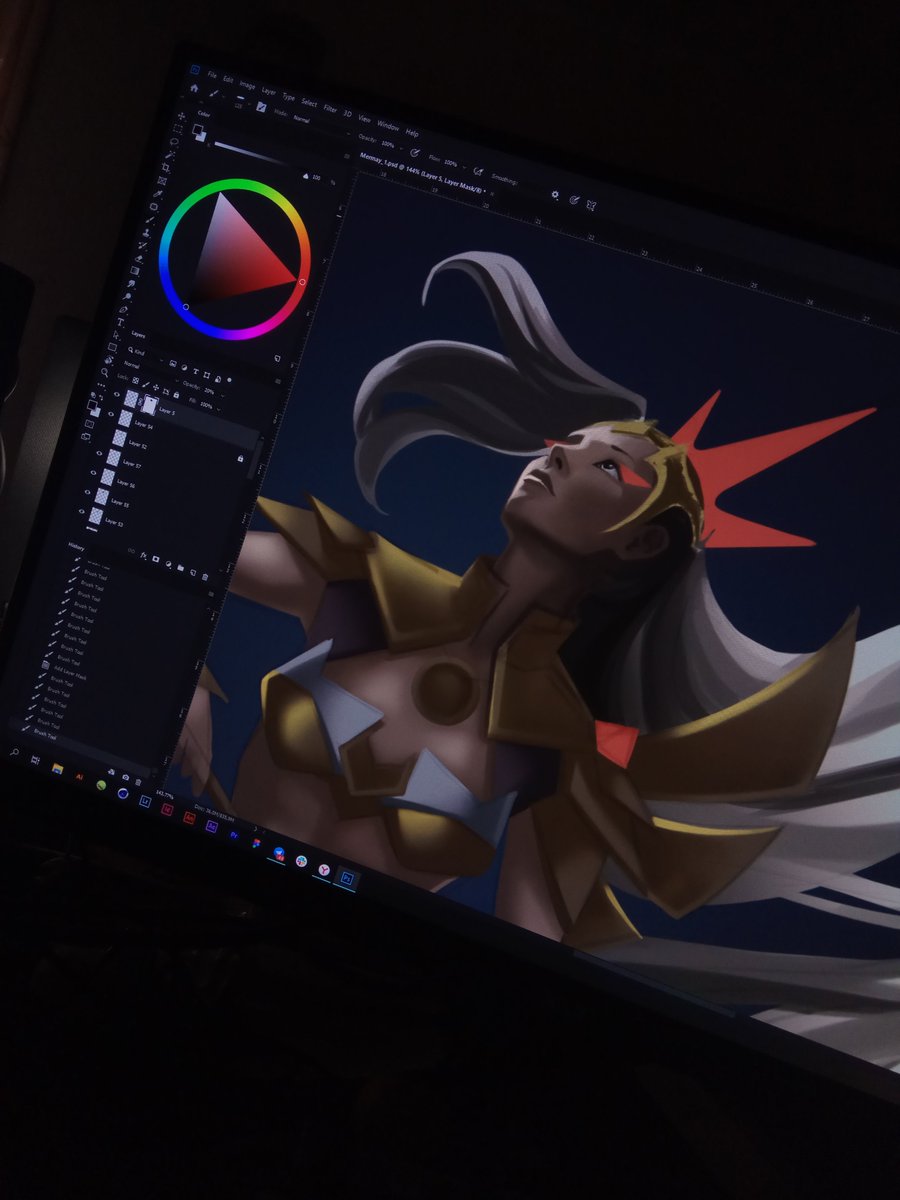The width and height of the screenshot is (900, 1200).
Task: Select the Crop tool
Action: pos(166,167)
